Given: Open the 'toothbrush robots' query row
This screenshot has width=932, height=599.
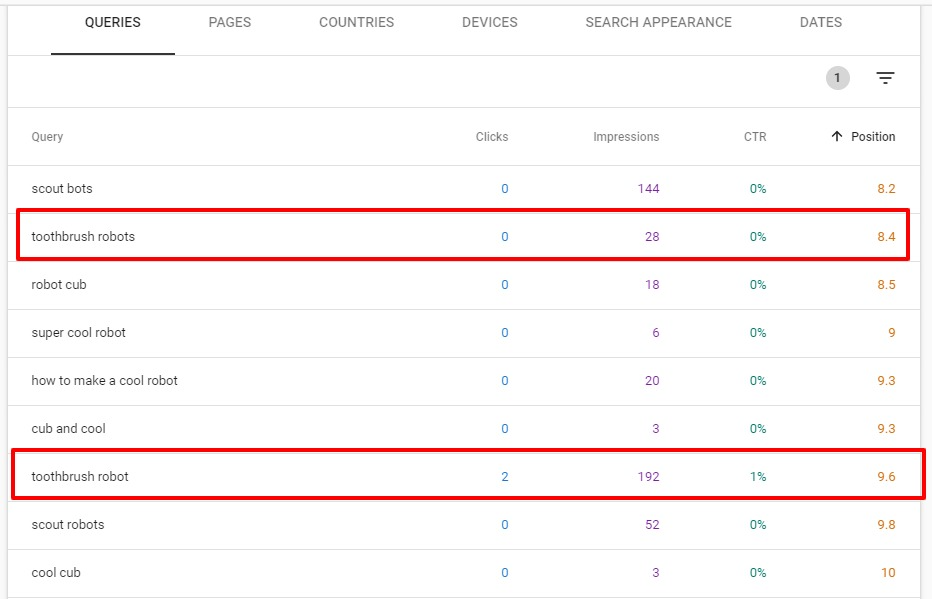Looking at the screenshot, I should [83, 237].
